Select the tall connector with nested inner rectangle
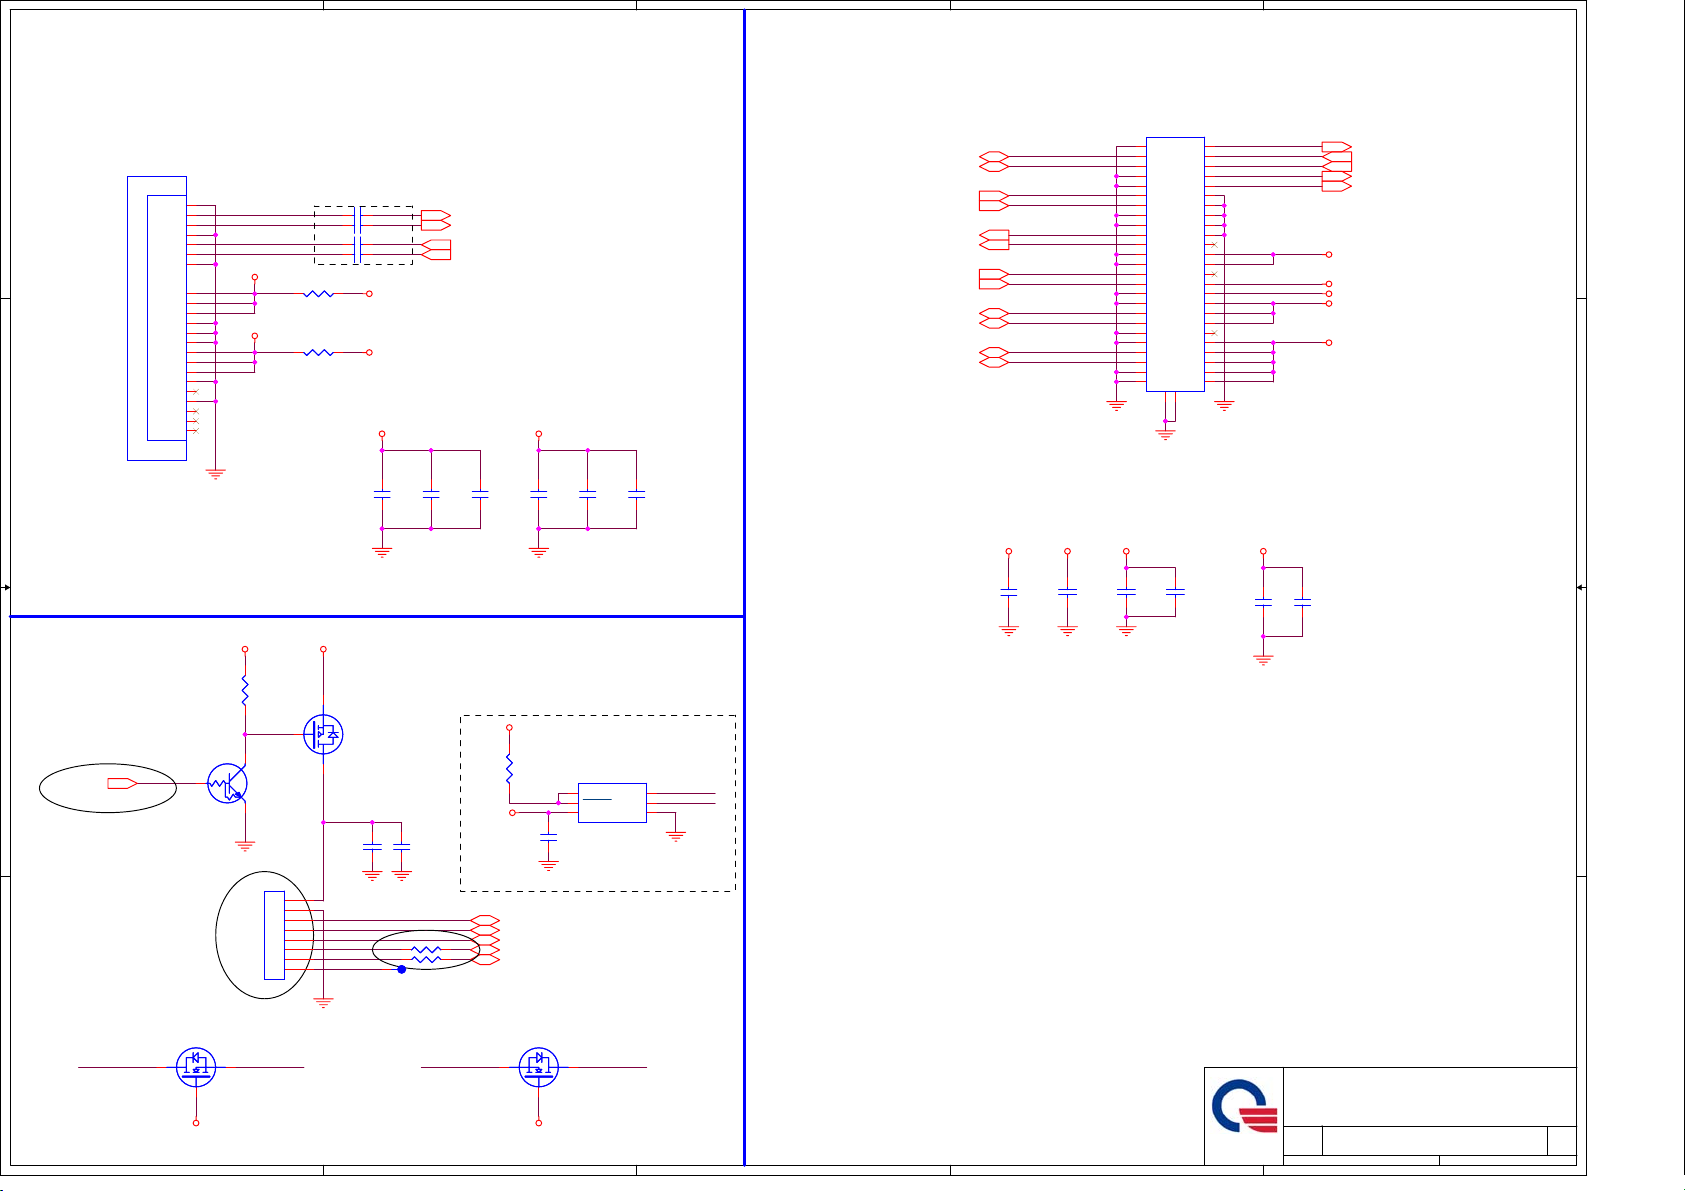Image resolution: width=1685 pixels, height=1191 pixels. point(157,318)
